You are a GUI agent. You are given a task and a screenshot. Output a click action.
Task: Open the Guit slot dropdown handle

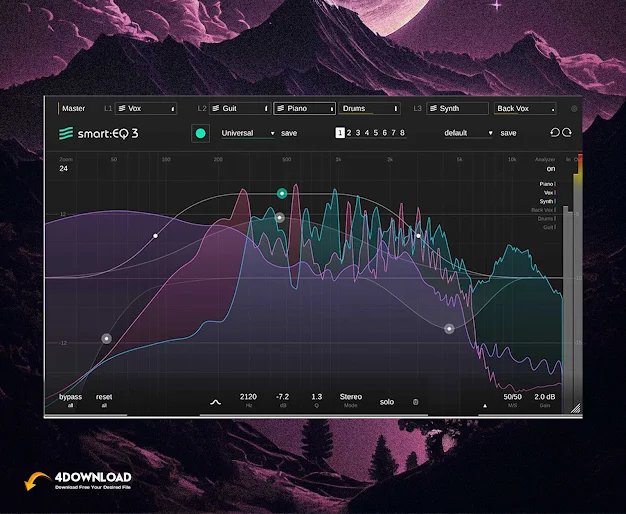point(266,109)
